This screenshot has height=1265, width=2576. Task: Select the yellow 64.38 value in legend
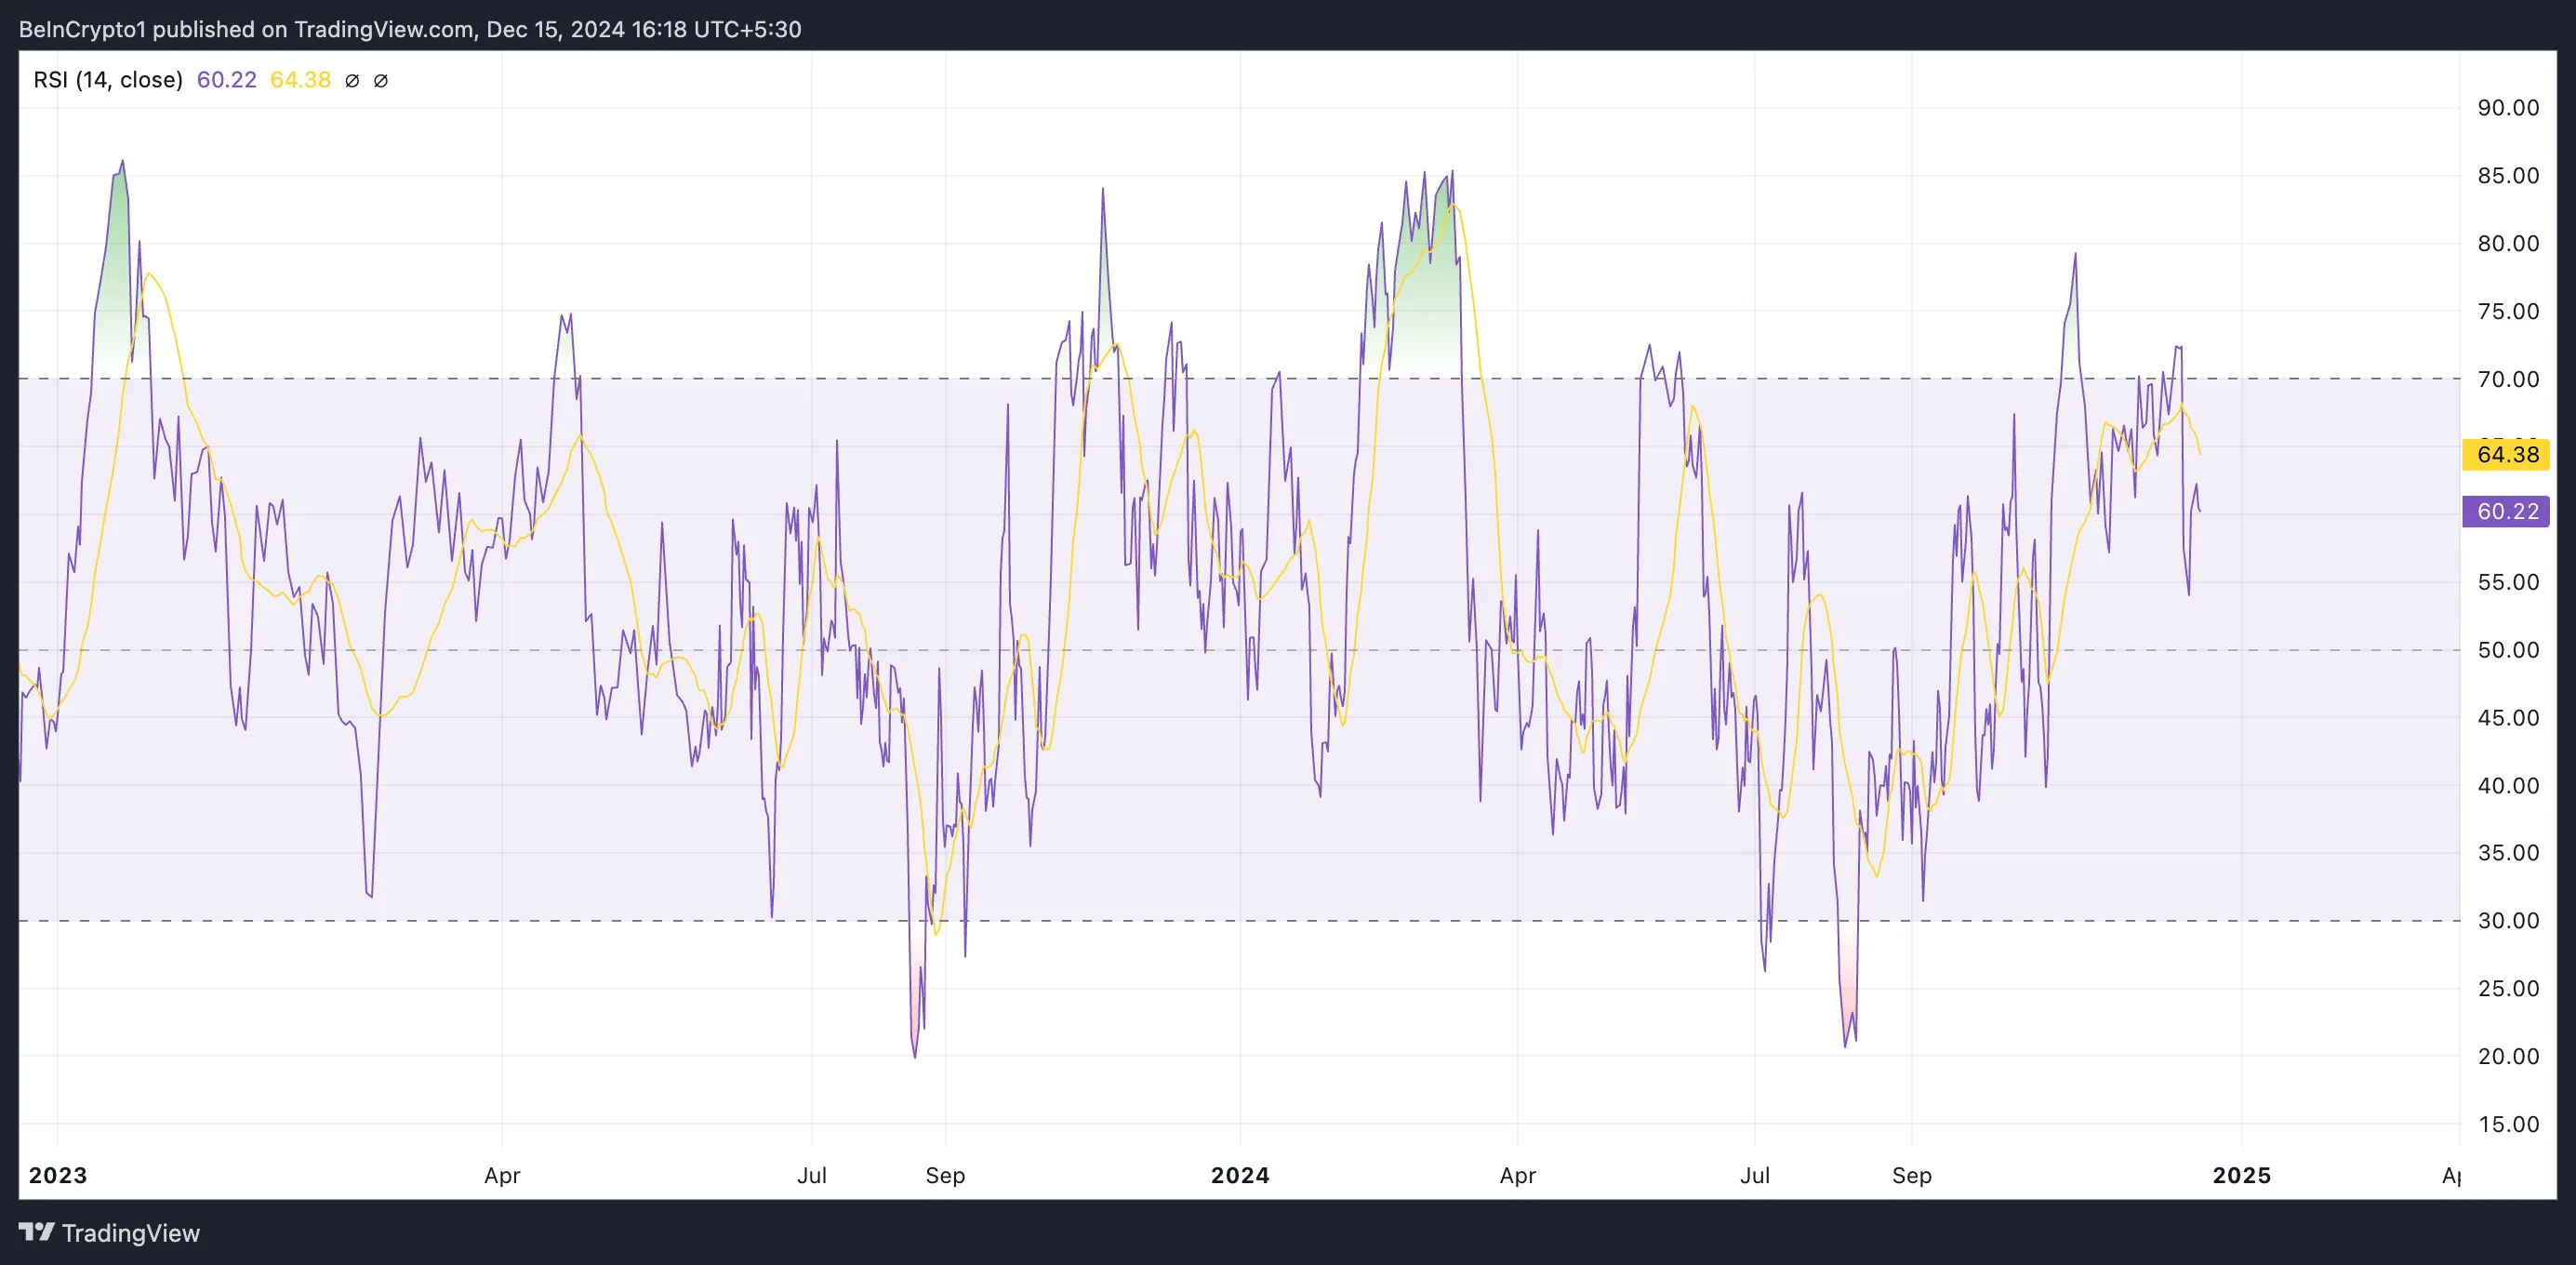pyautogui.click(x=300, y=80)
